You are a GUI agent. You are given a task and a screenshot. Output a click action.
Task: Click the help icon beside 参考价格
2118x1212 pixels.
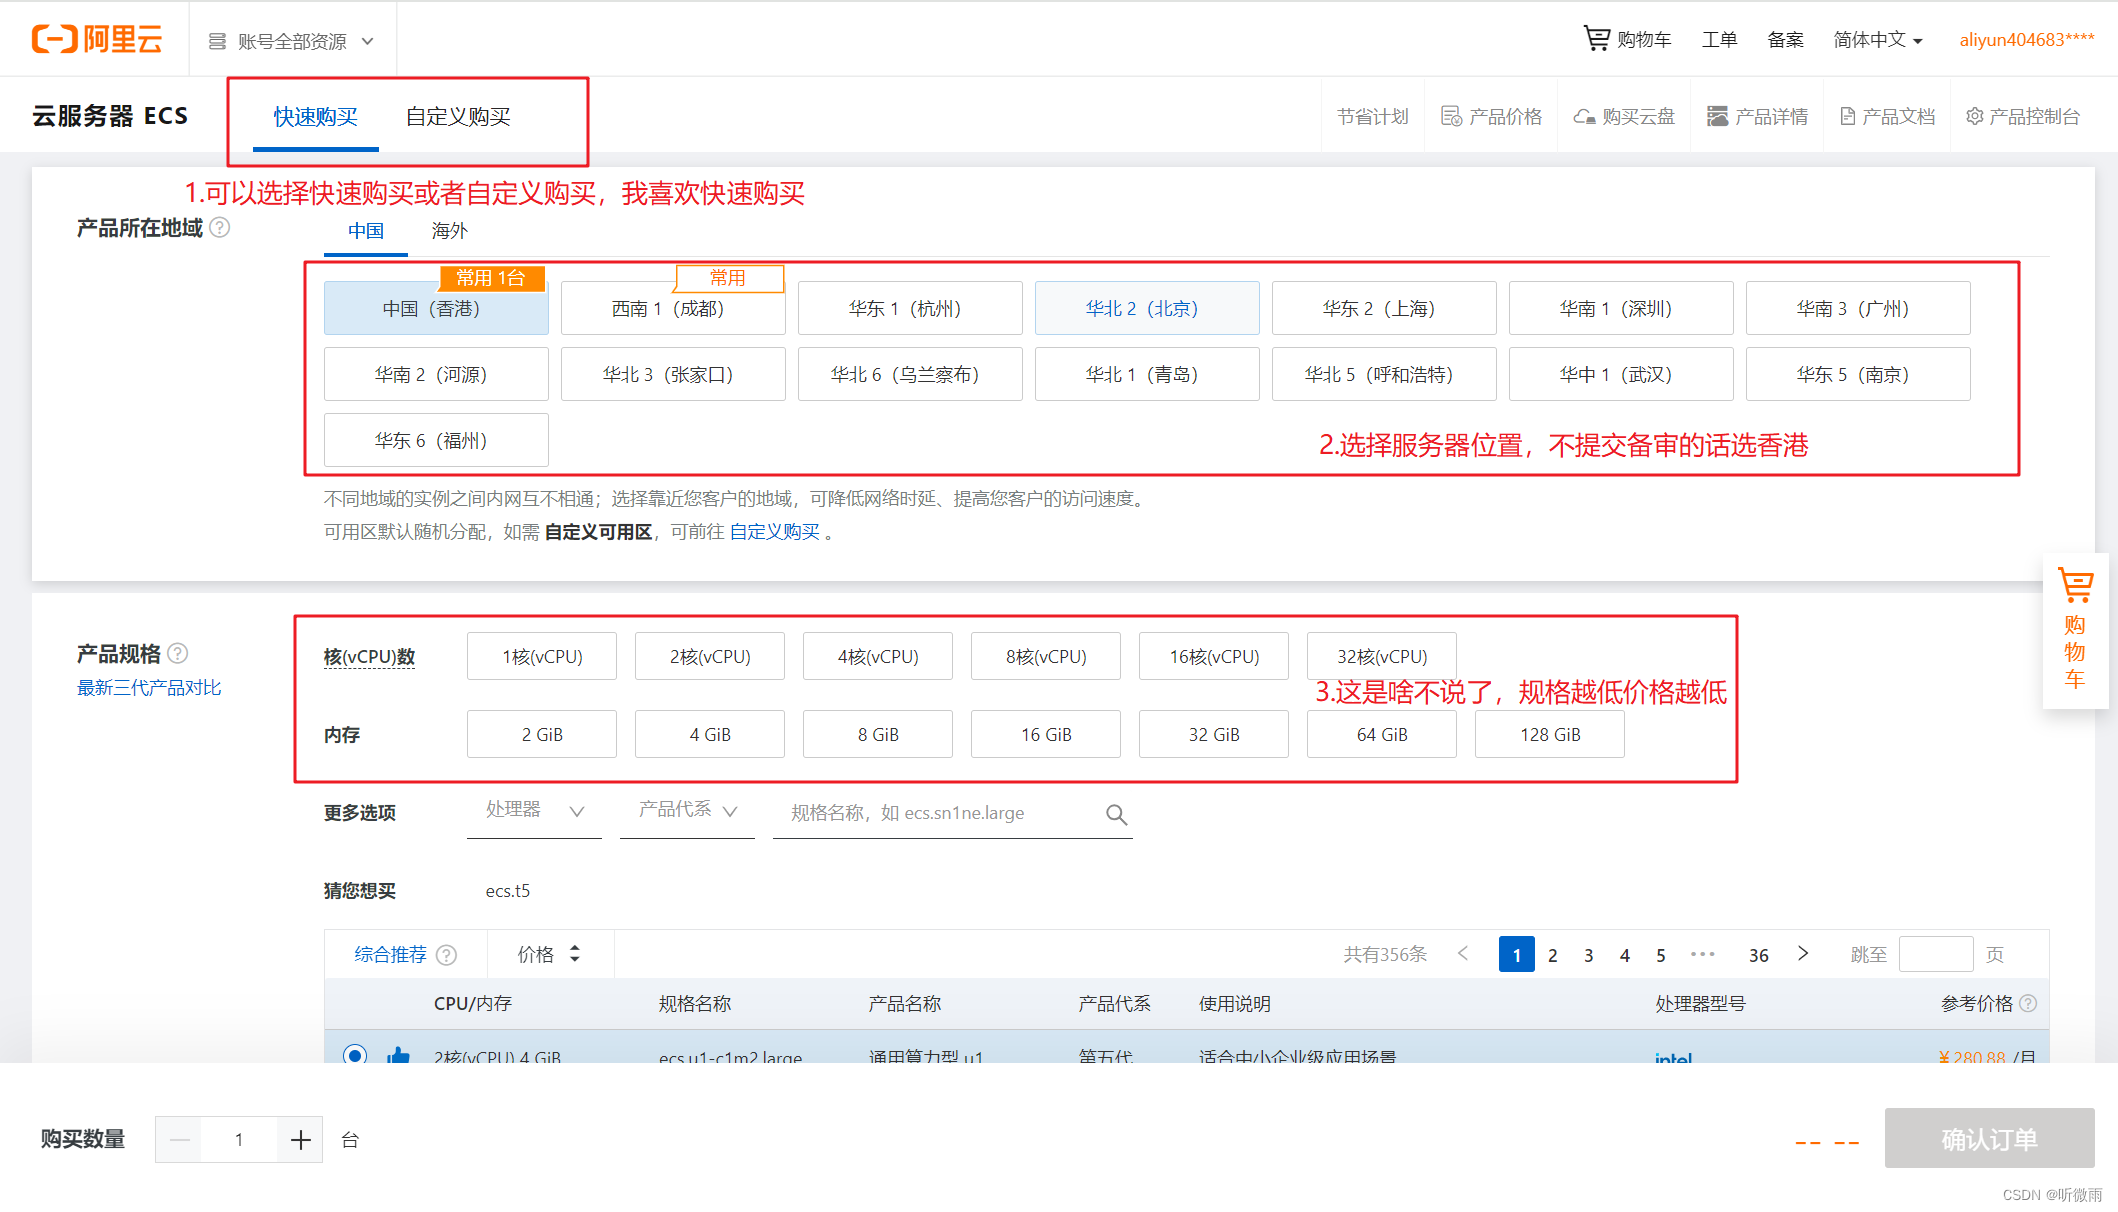(2028, 1003)
